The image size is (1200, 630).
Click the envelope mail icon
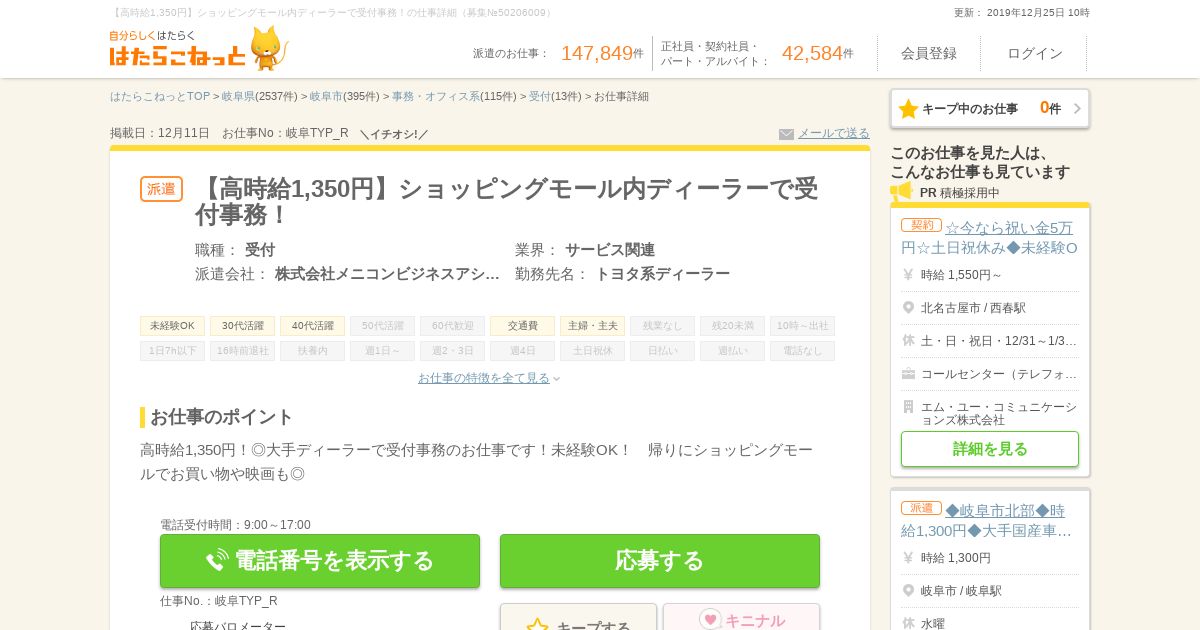pyautogui.click(x=786, y=134)
